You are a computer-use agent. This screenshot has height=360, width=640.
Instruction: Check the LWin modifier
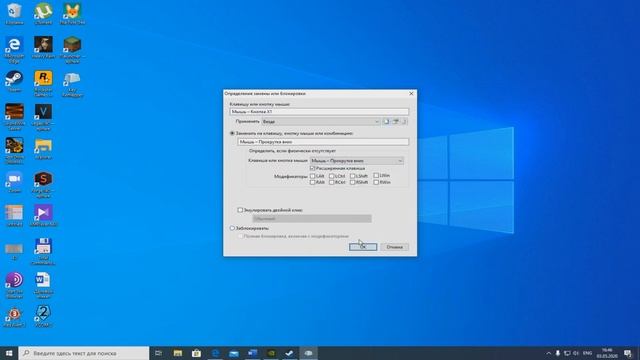click(x=376, y=176)
